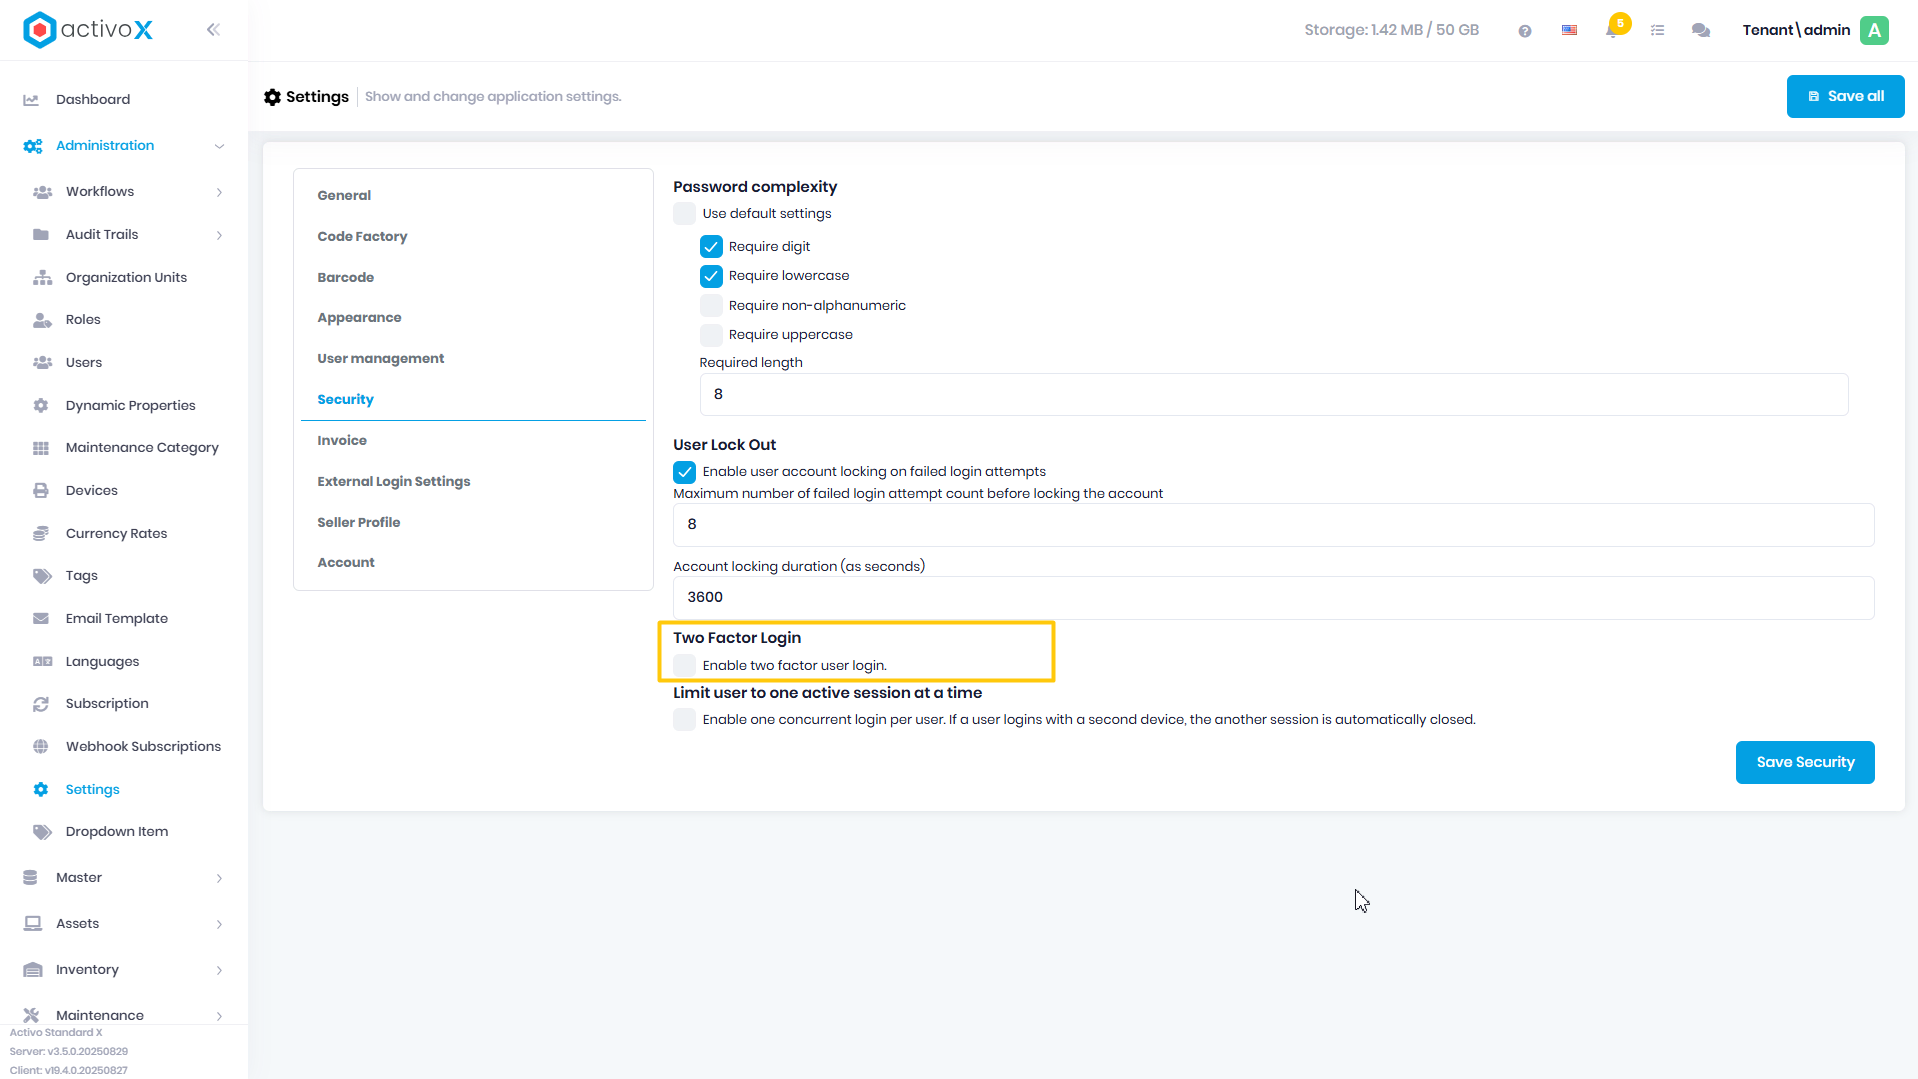Image resolution: width=1918 pixels, height=1079 pixels.
Task: Click the Webhook Subscriptions globe icon
Action: [x=41, y=747]
